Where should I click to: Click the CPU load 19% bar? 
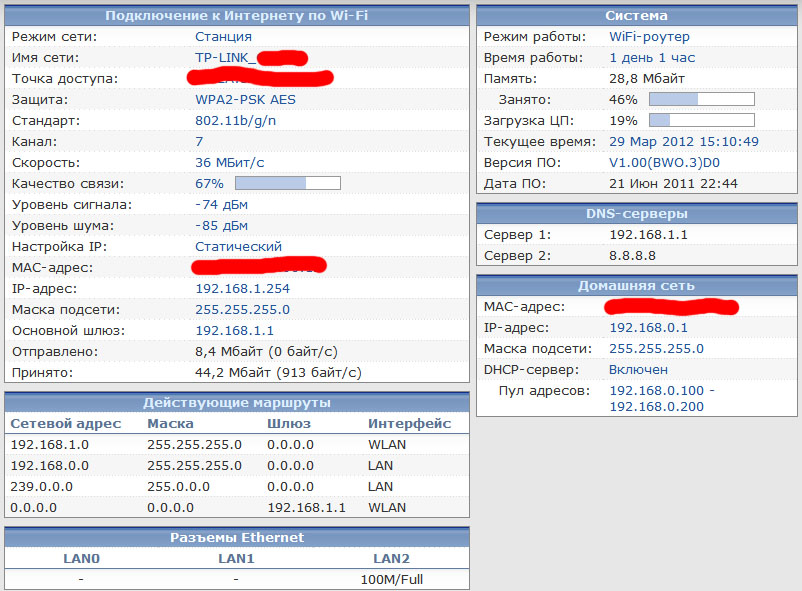pos(702,120)
